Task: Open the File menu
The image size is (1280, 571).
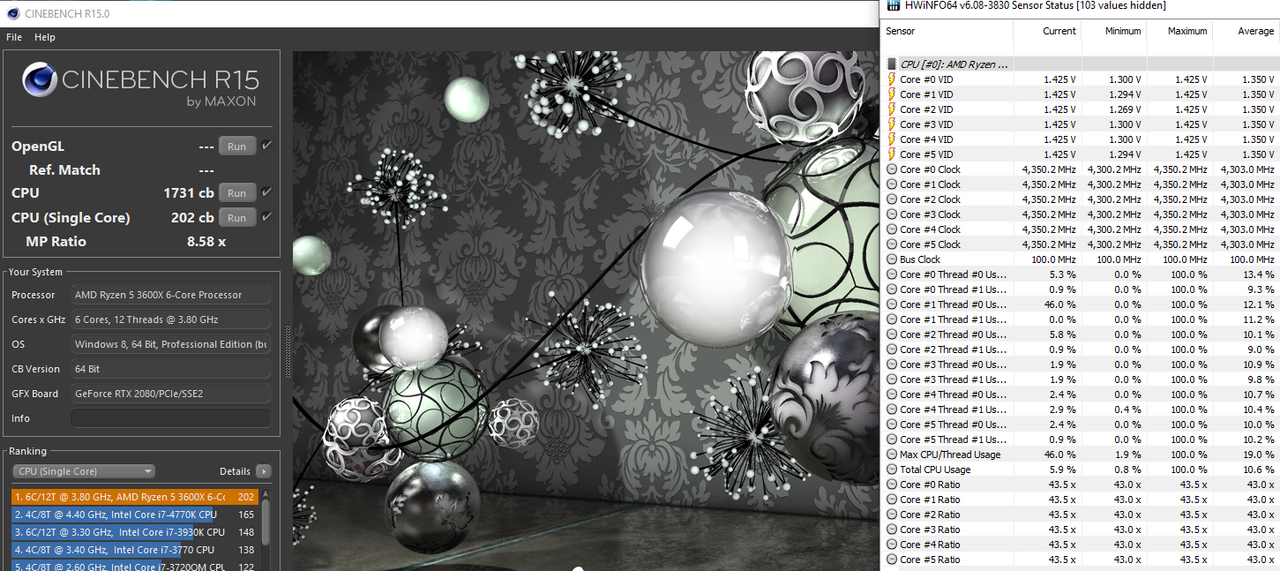Action: pyautogui.click(x=14, y=37)
